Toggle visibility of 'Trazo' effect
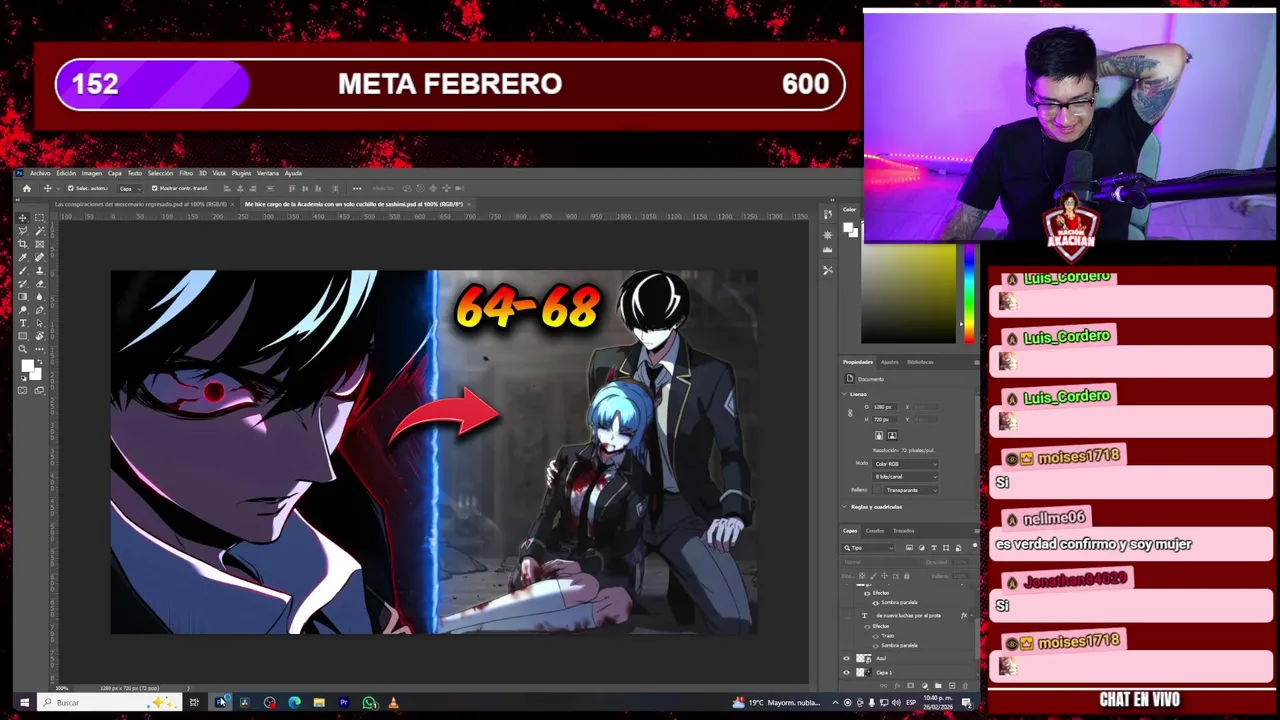The width and height of the screenshot is (1280, 720). tap(876, 636)
